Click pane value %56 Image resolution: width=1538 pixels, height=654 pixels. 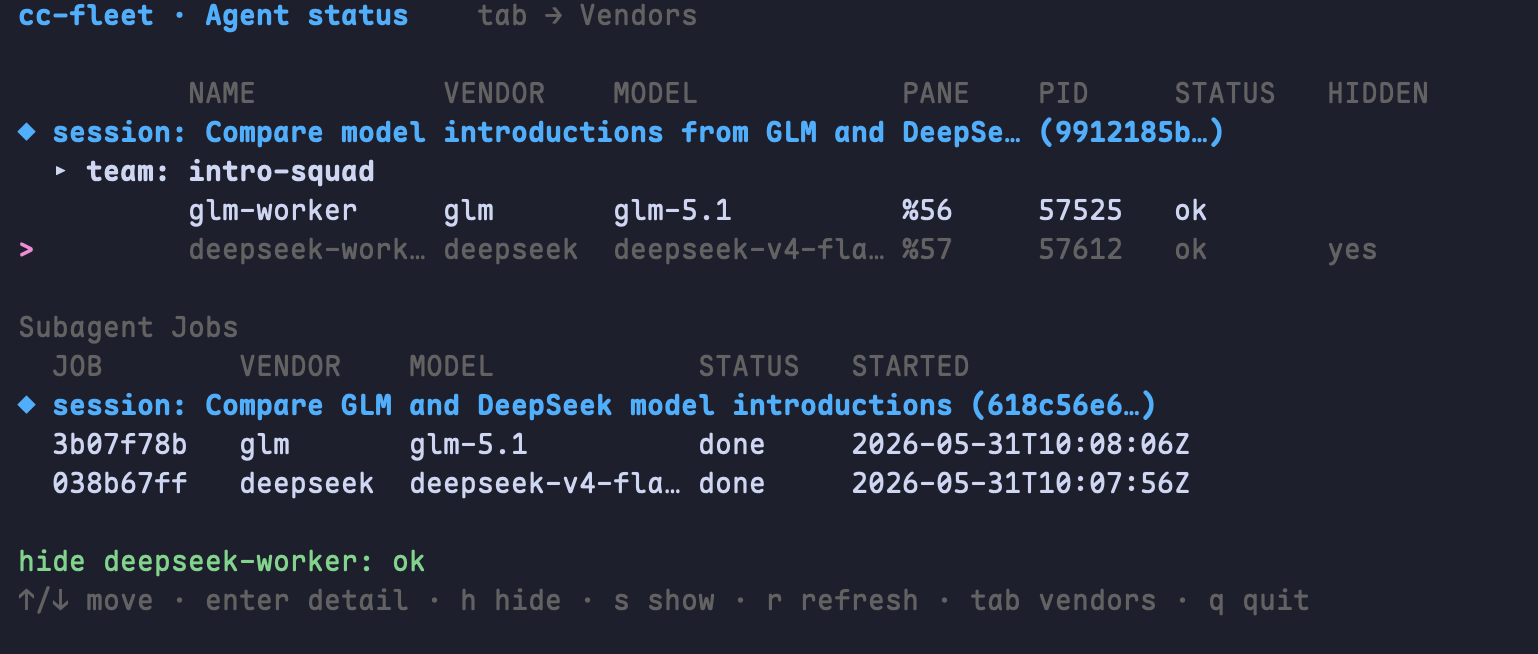click(928, 210)
